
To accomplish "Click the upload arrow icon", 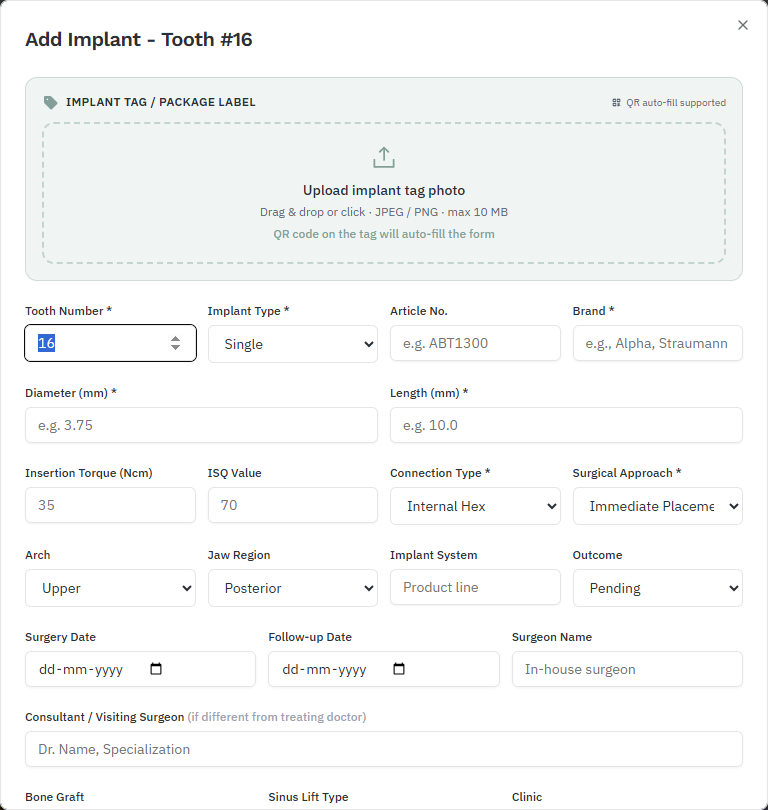I will 384,158.
